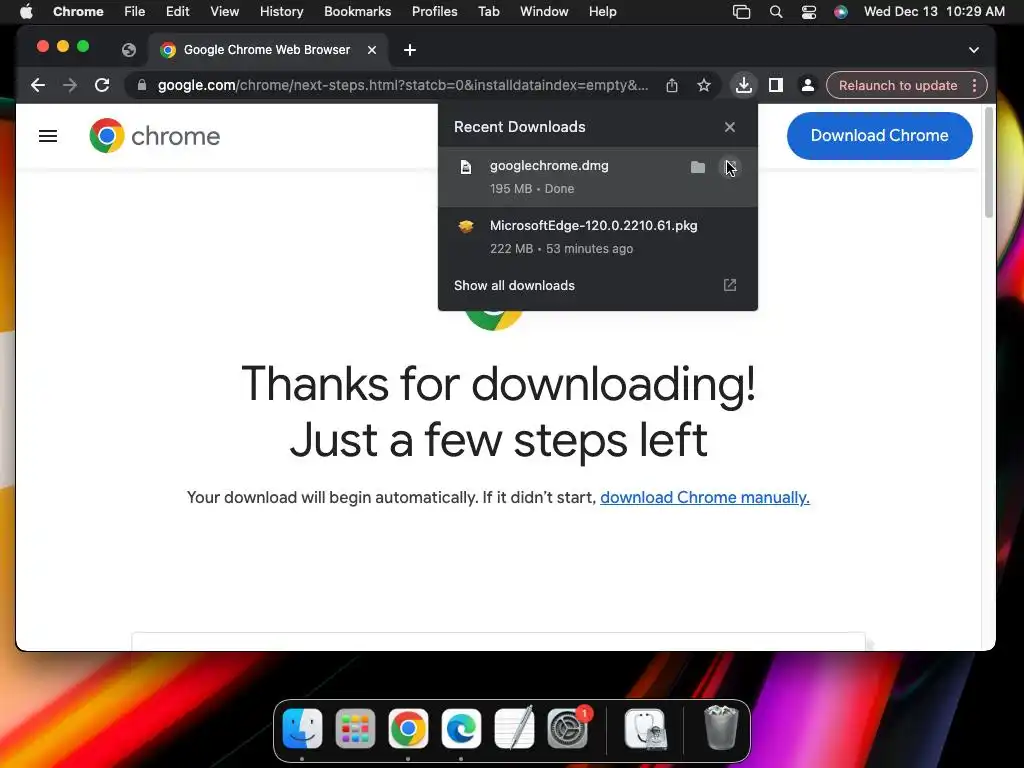Open Chrome three-dot menu

click(x=974, y=86)
